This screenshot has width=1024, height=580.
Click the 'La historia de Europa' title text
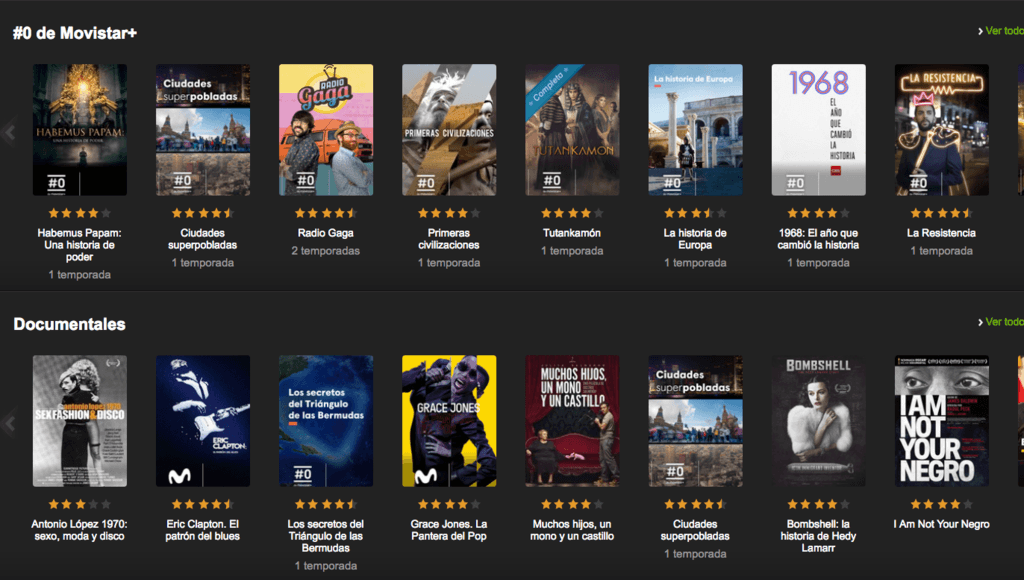695,239
